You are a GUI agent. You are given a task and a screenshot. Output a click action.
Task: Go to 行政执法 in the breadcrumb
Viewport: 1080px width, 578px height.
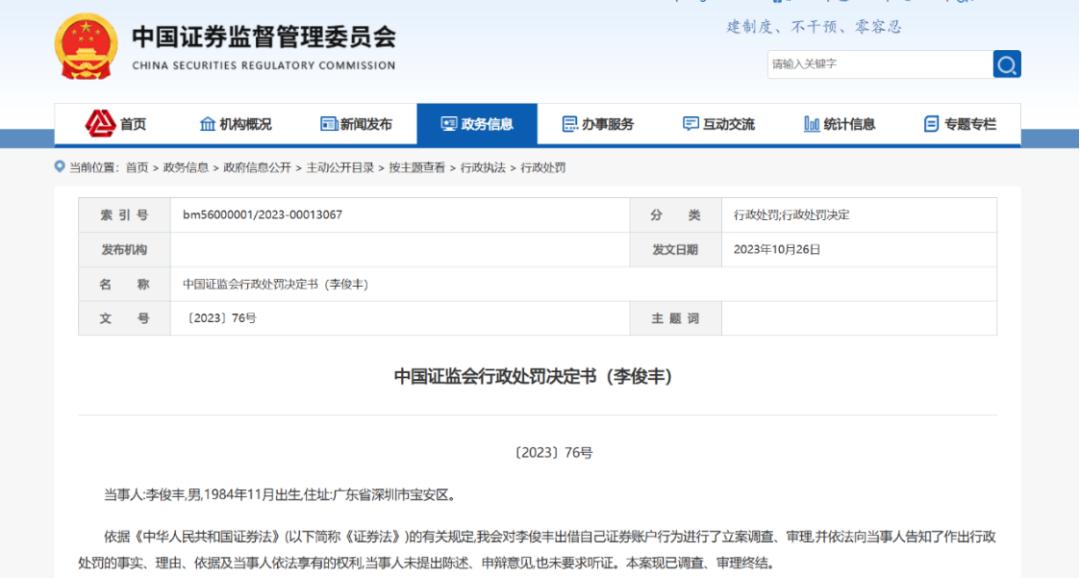(483, 167)
